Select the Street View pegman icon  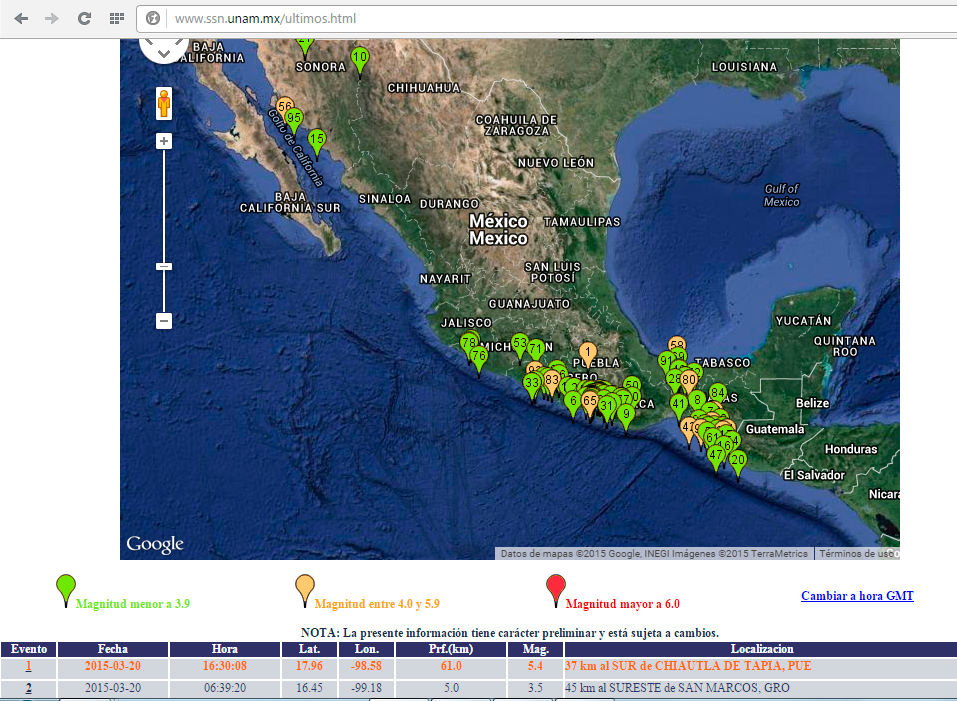click(x=164, y=103)
